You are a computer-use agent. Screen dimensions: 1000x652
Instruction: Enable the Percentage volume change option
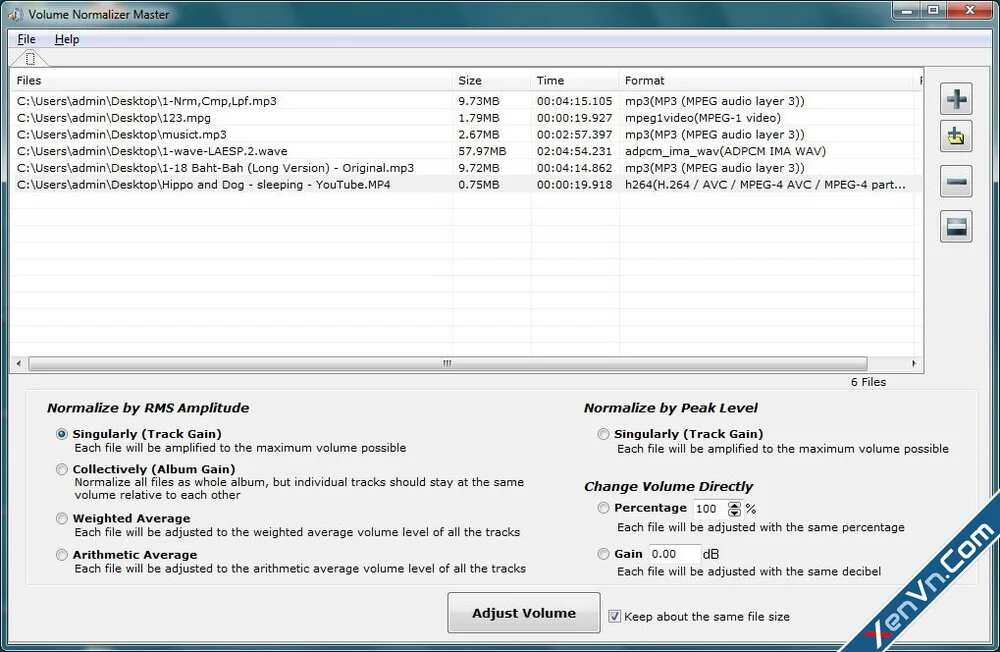(x=603, y=508)
